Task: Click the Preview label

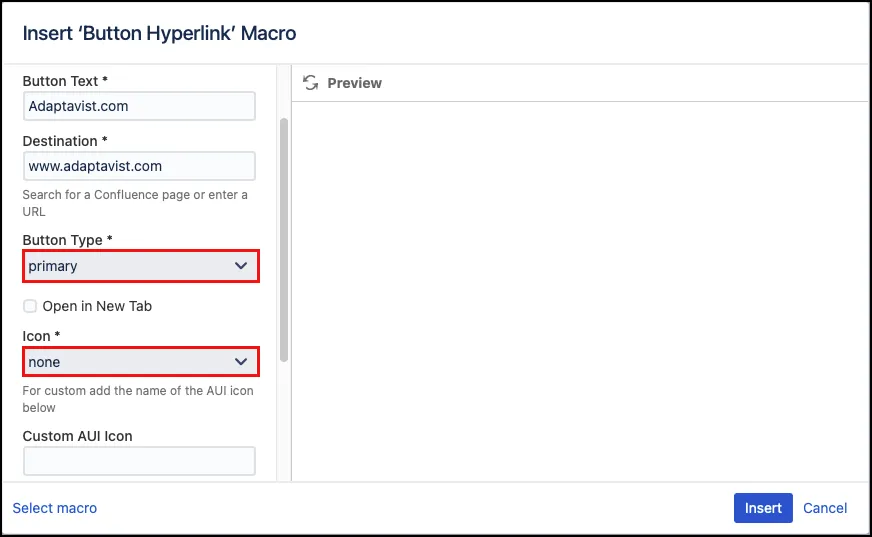Action: [354, 83]
